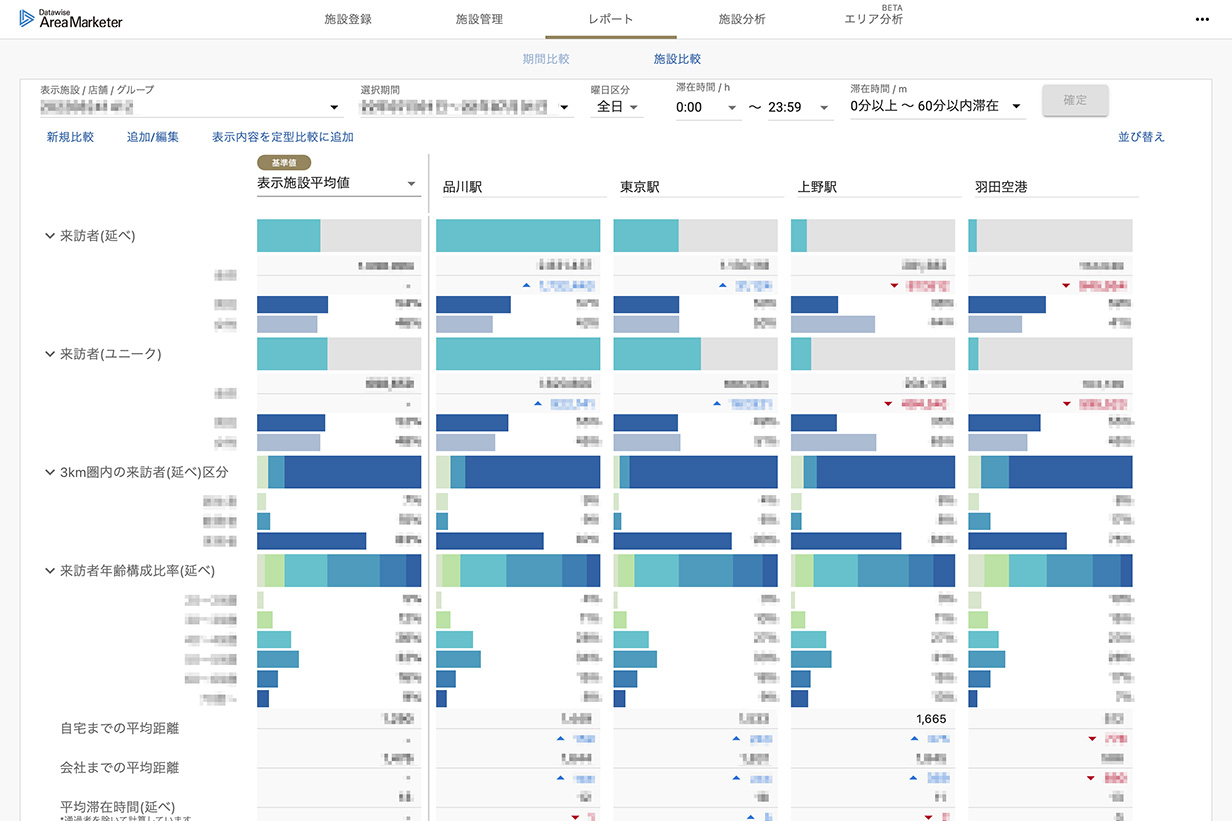
Task: Collapse the 来訪者年齢構成比率(延べ) section
Action: [48, 570]
